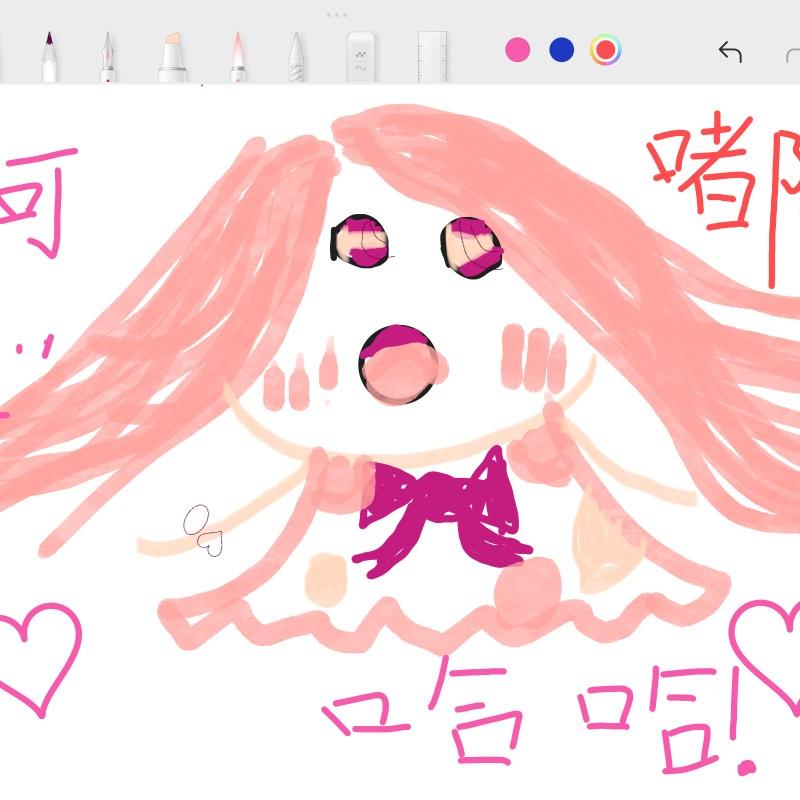Activate the white eraser block tool
Image resolution: width=800 pixels, height=800 pixels.
[360, 57]
